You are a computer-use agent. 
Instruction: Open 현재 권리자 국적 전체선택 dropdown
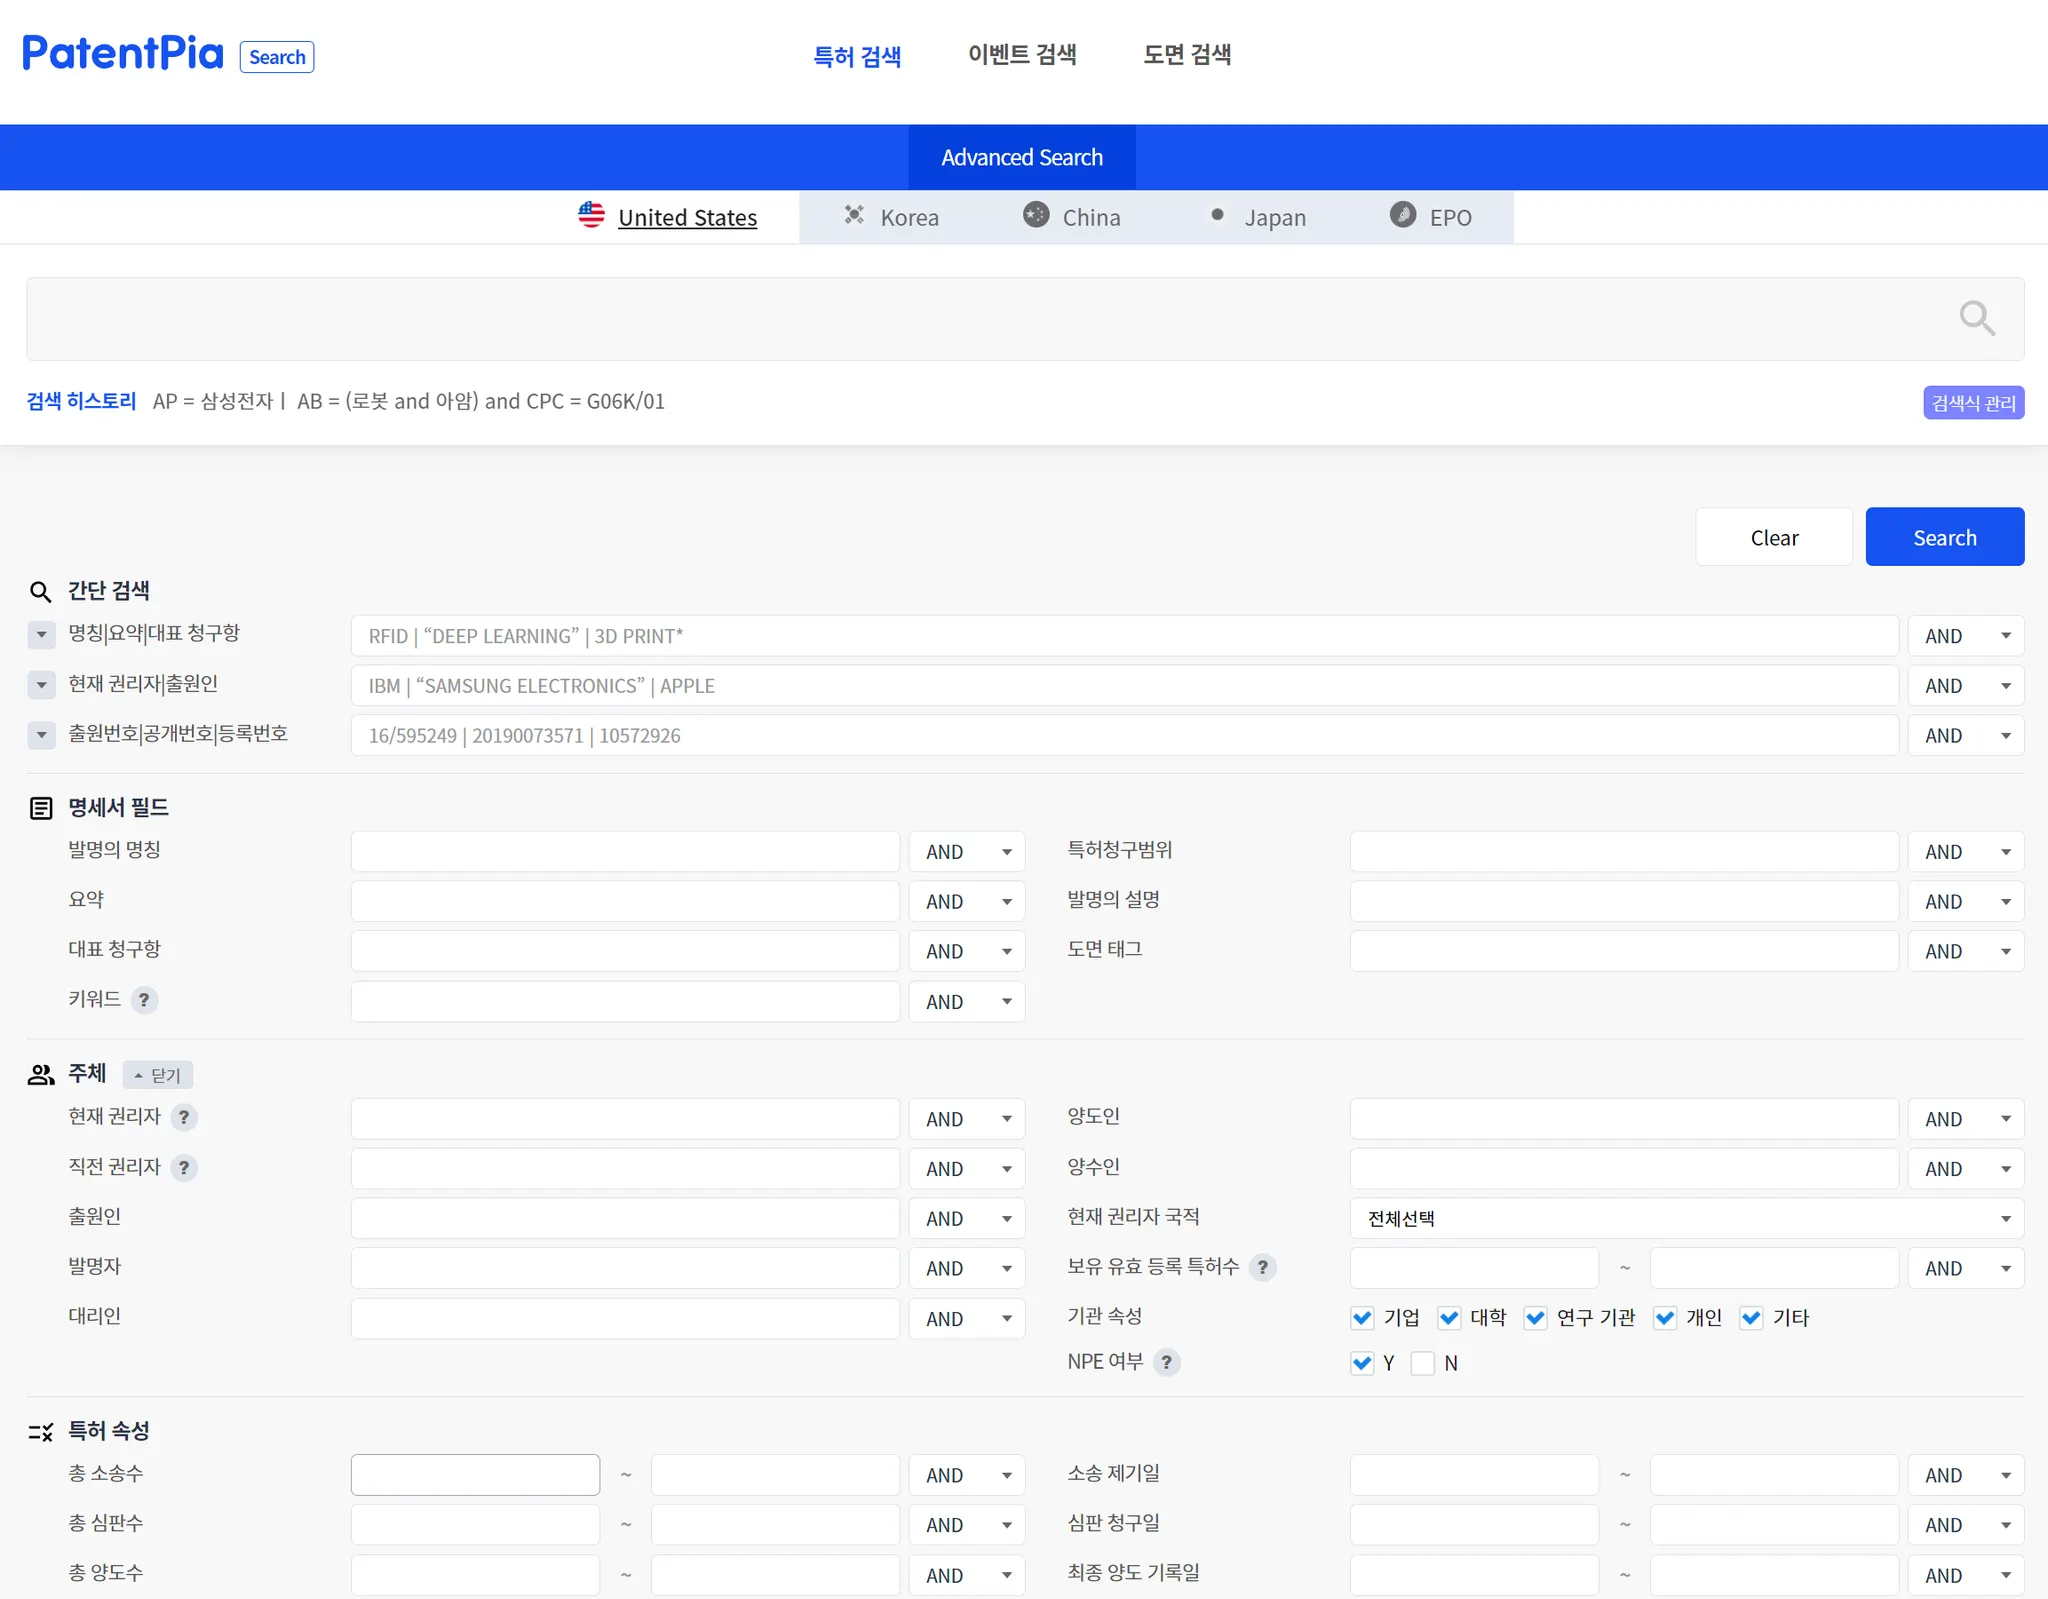coord(1686,1218)
